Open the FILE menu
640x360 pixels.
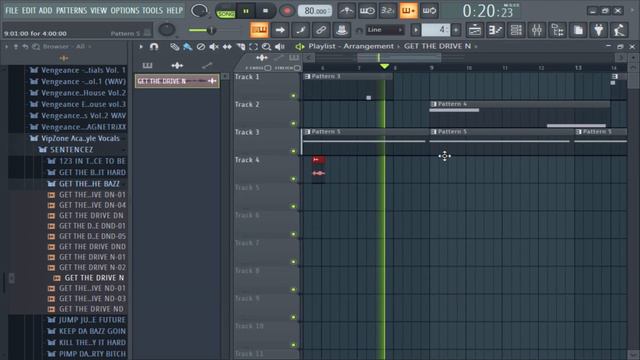[11, 10]
